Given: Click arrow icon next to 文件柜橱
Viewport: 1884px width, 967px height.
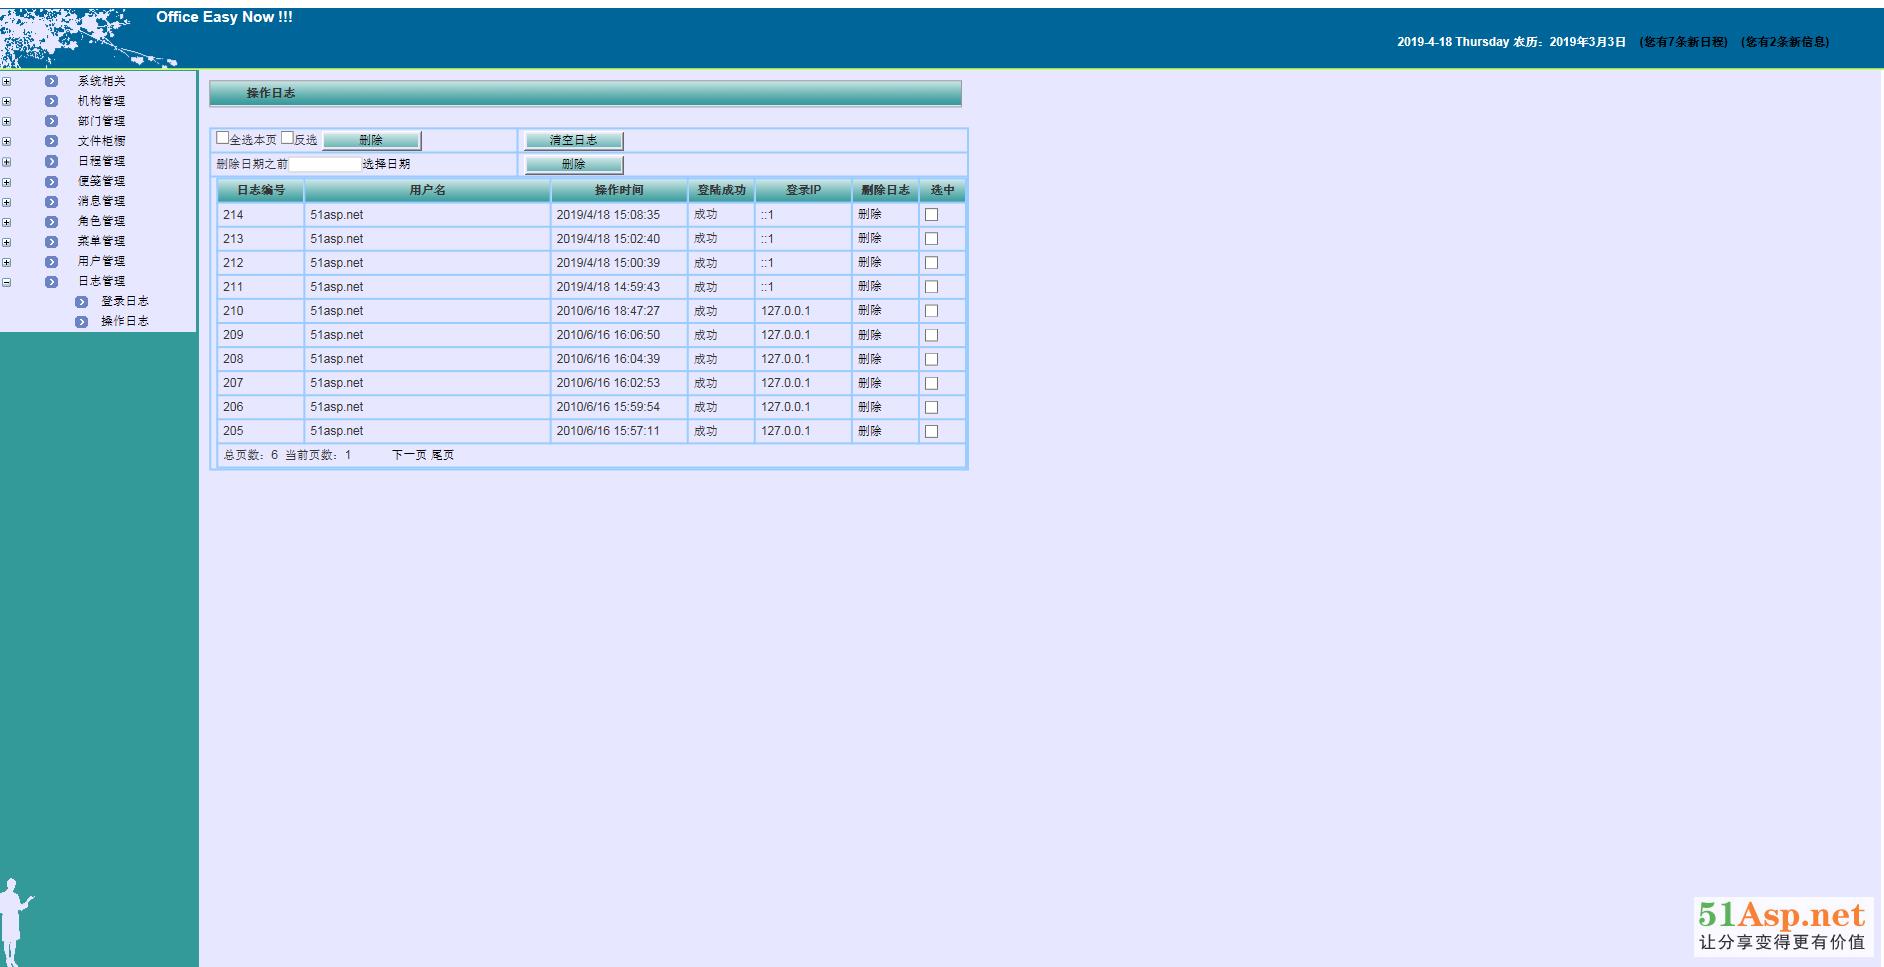Looking at the screenshot, I should tap(51, 141).
